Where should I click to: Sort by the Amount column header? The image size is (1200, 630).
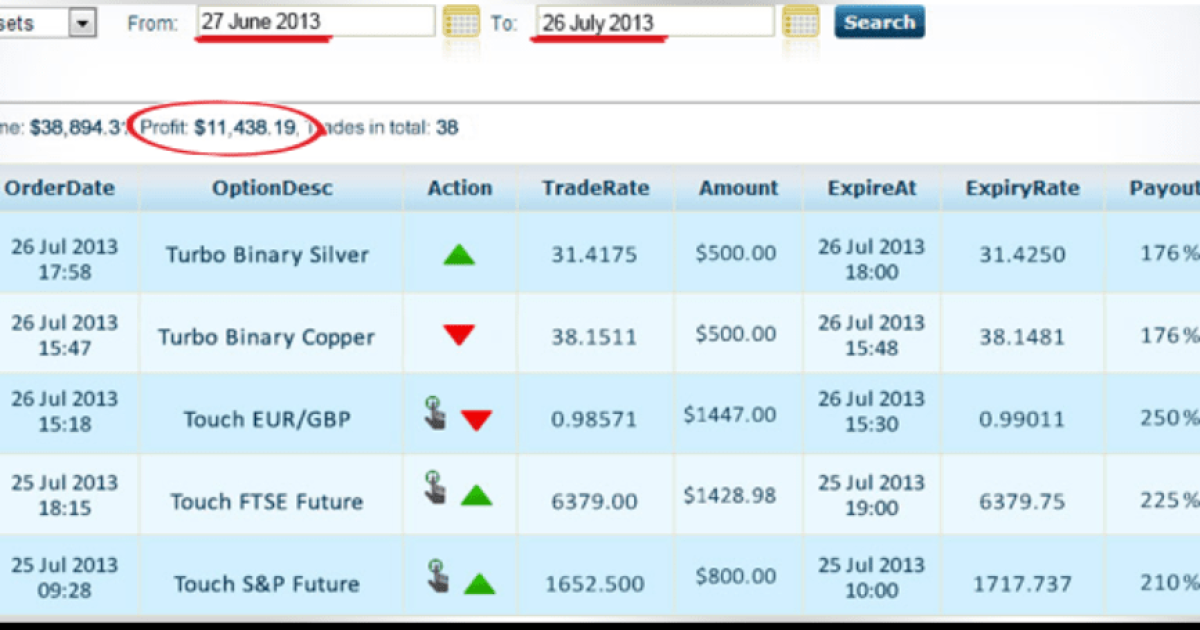click(x=739, y=188)
